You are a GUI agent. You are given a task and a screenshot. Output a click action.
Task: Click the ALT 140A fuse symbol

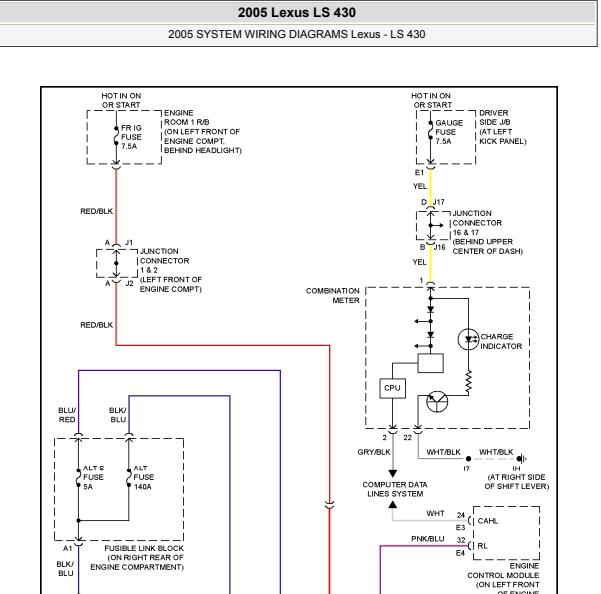tap(129, 477)
